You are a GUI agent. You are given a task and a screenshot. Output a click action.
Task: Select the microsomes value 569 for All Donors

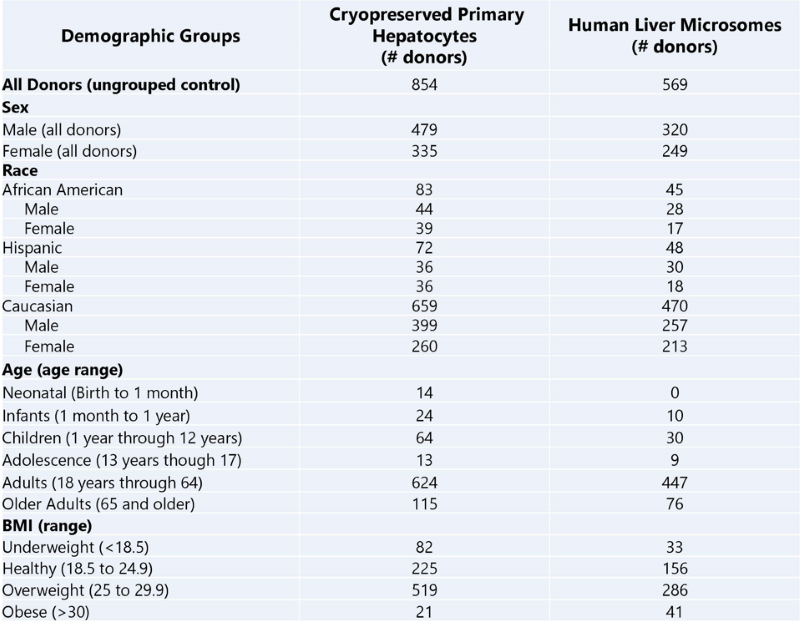point(676,85)
